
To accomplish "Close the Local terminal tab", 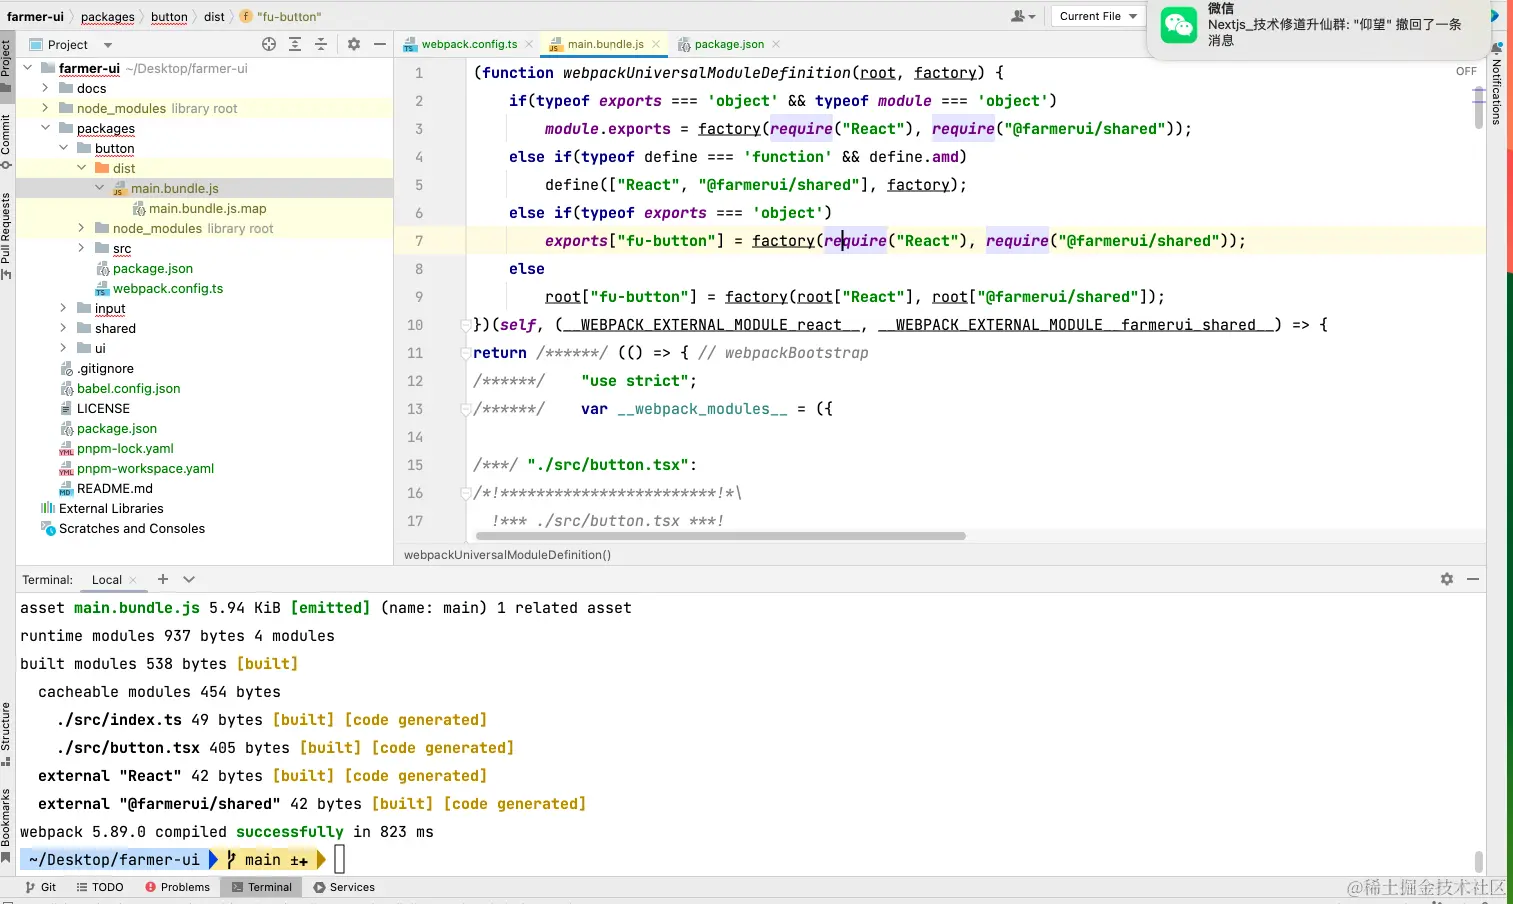I will (x=133, y=580).
